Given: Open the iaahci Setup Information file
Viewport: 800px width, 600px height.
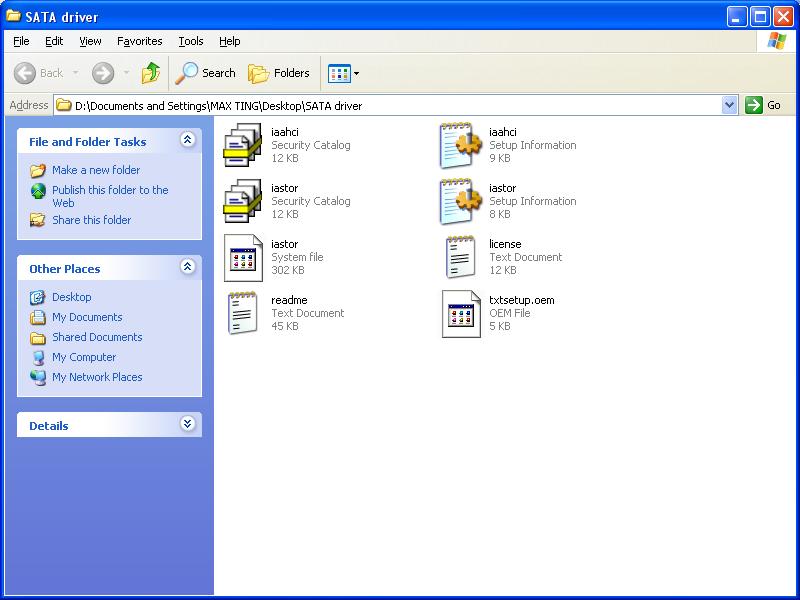Looking at the screenshot, I should pyautogui.click(x=461, y=145).
